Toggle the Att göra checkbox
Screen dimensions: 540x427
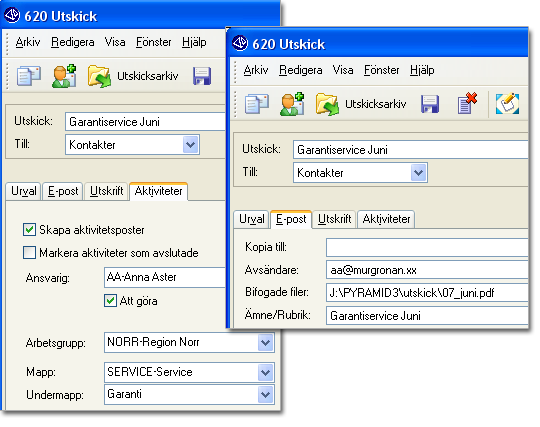pyautogui.click(x=110, y=301)
